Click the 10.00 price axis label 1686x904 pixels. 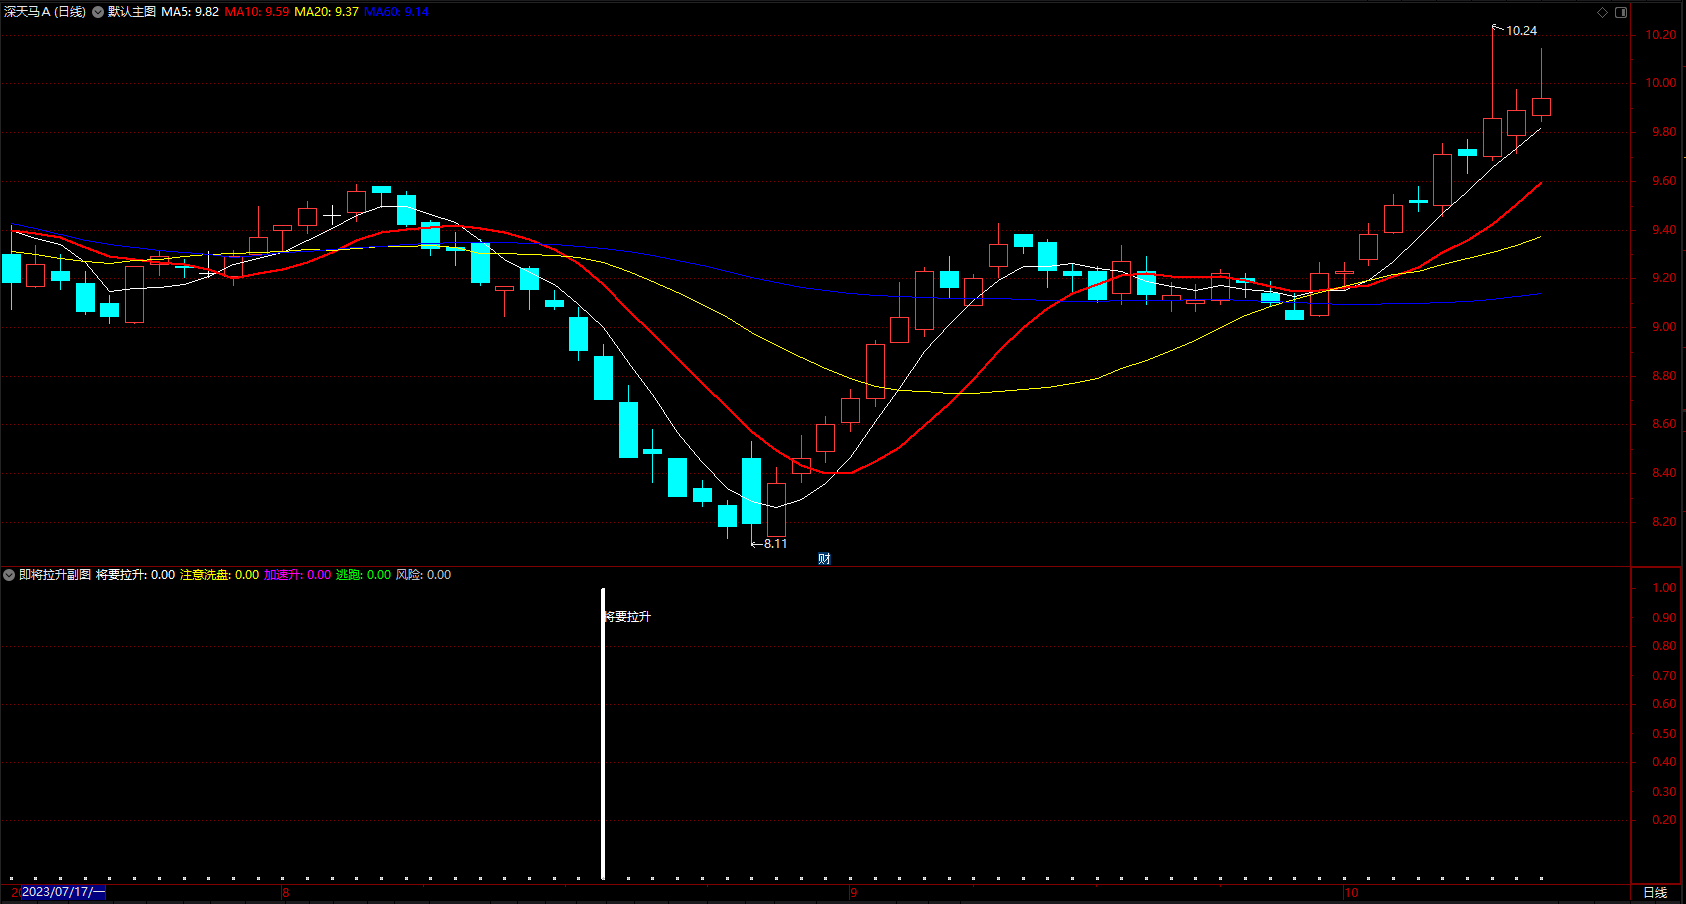click(1661, 83)
